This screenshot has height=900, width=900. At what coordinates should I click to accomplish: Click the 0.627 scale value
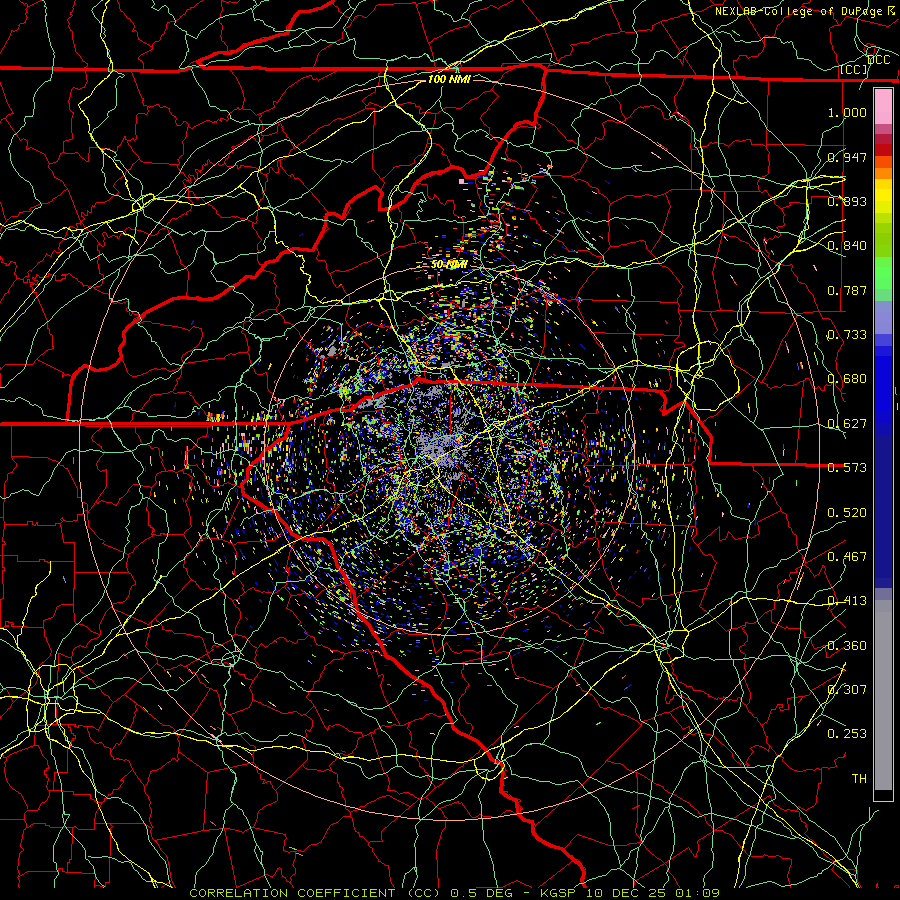click(x=847, y=424)
